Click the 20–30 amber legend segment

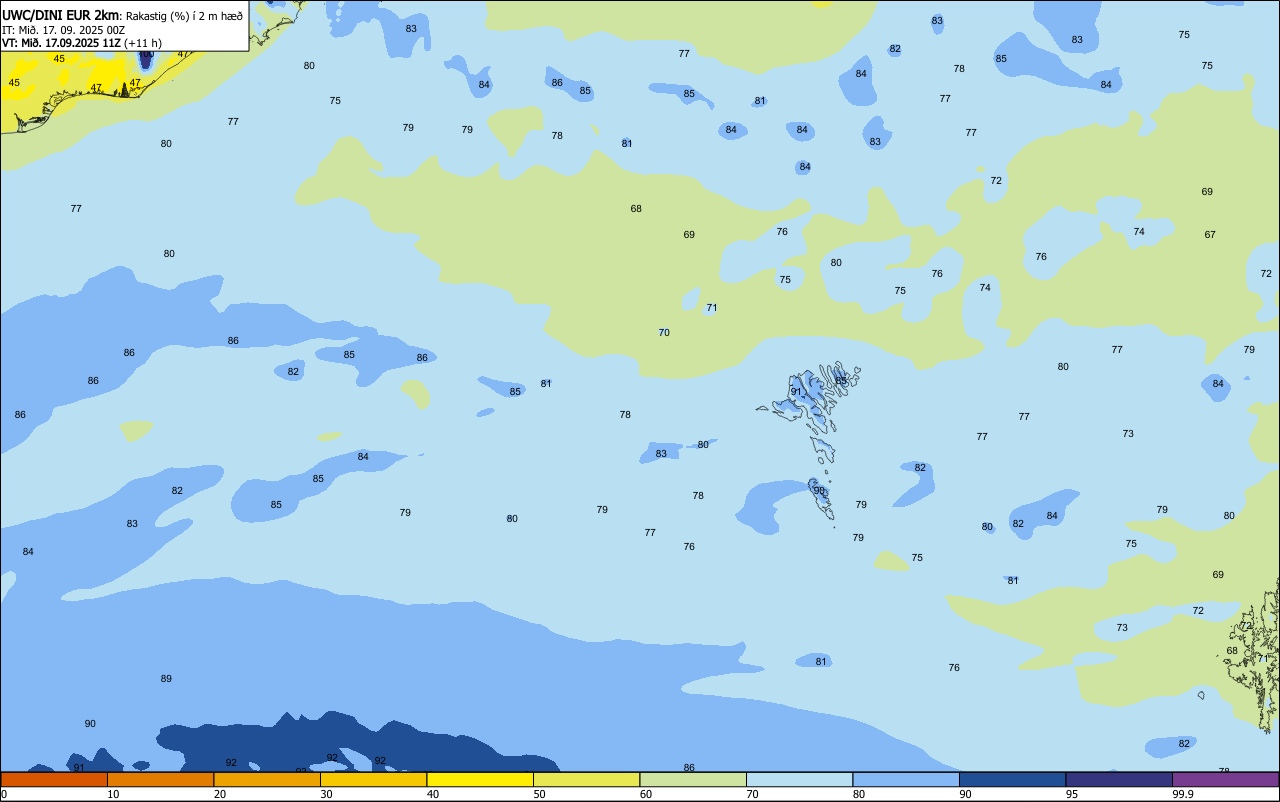(267, 779)
